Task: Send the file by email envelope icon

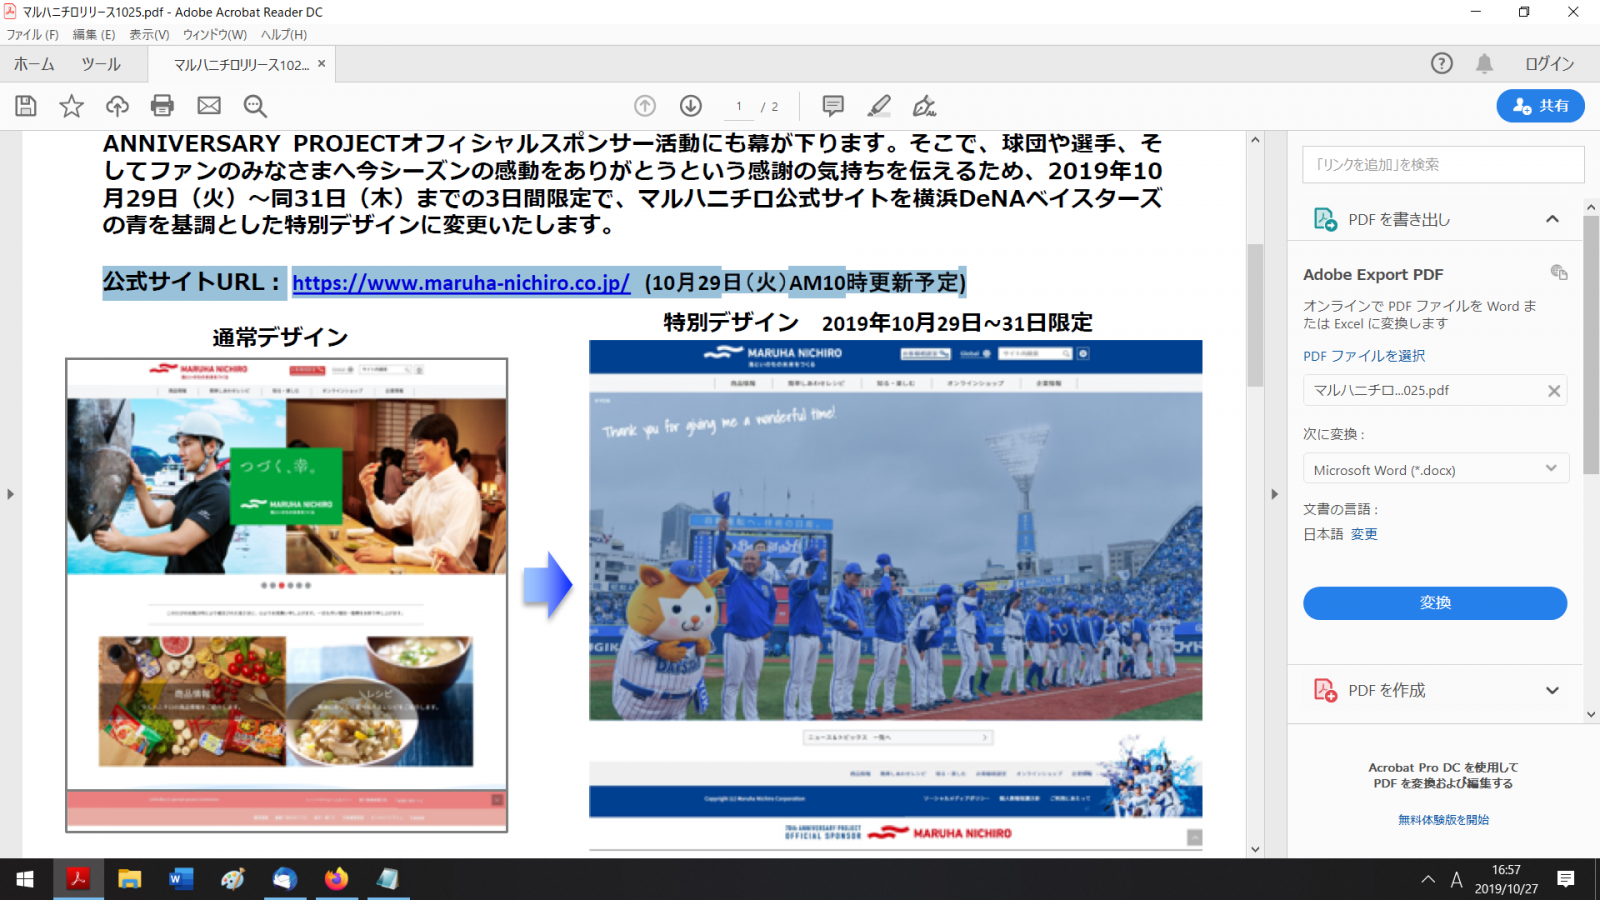Action: click(x=209, y=106)
